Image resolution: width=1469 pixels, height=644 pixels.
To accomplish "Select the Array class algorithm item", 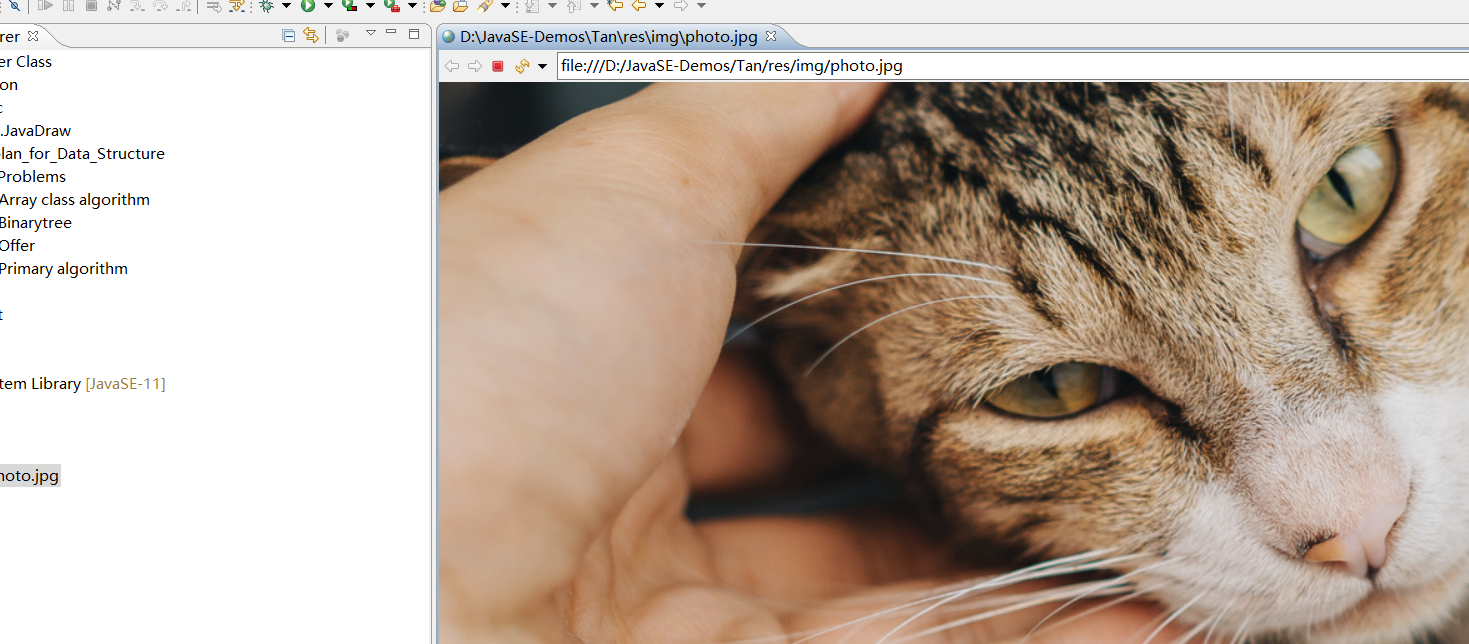I will 75,200.
